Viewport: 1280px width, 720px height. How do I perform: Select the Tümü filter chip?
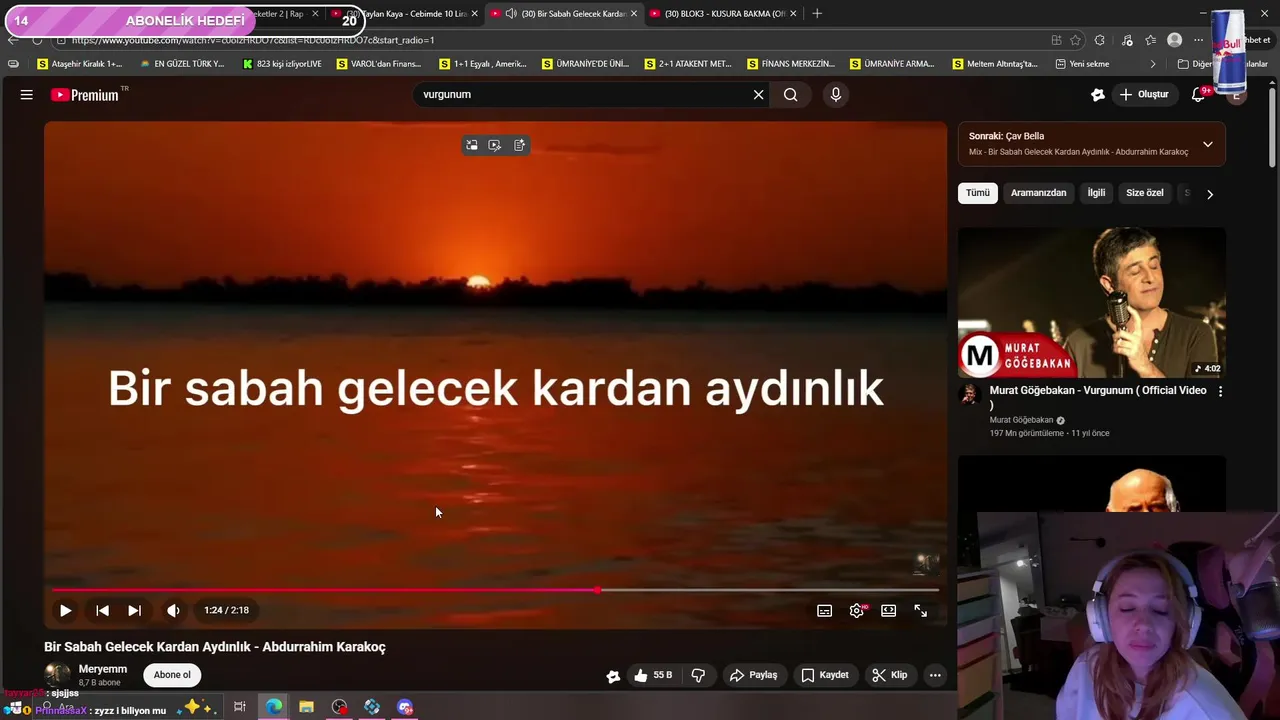(977, 193)
